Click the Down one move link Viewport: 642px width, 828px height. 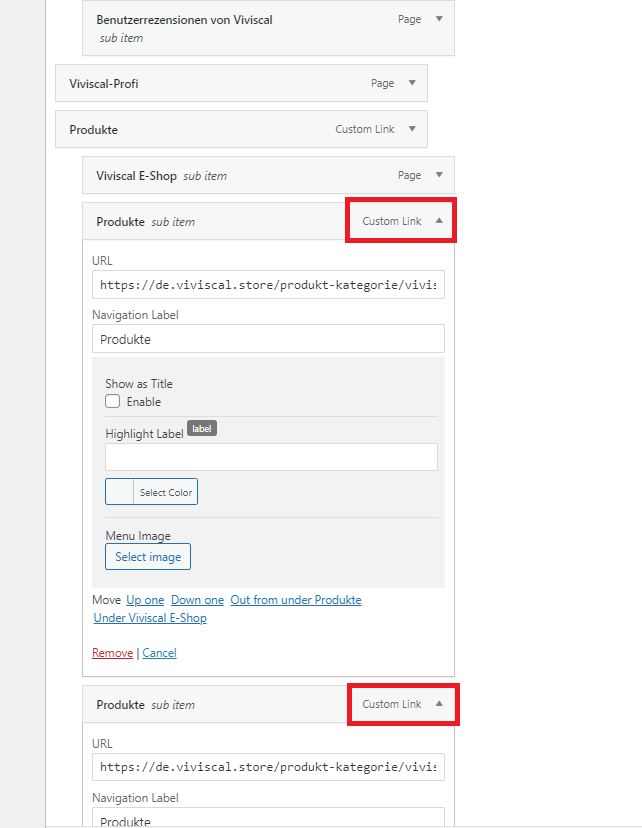[x=197, y=600]
